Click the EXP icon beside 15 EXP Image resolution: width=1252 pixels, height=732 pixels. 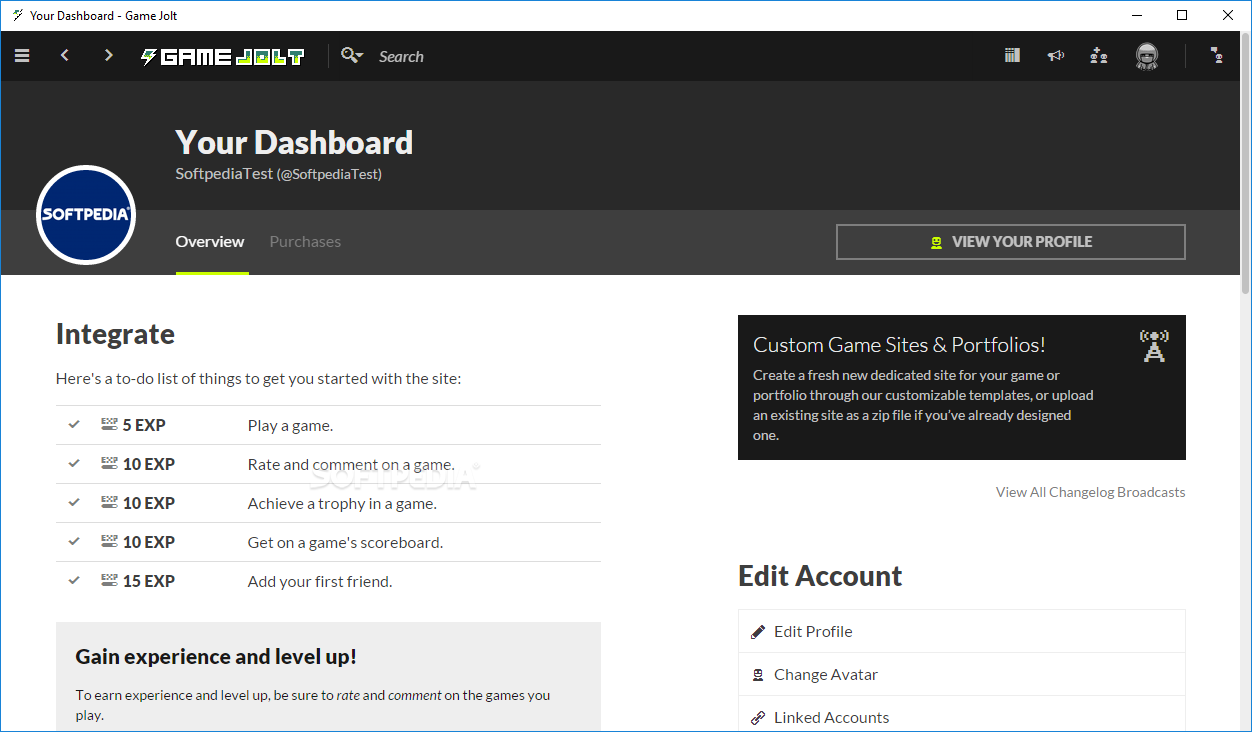(109, 580)
